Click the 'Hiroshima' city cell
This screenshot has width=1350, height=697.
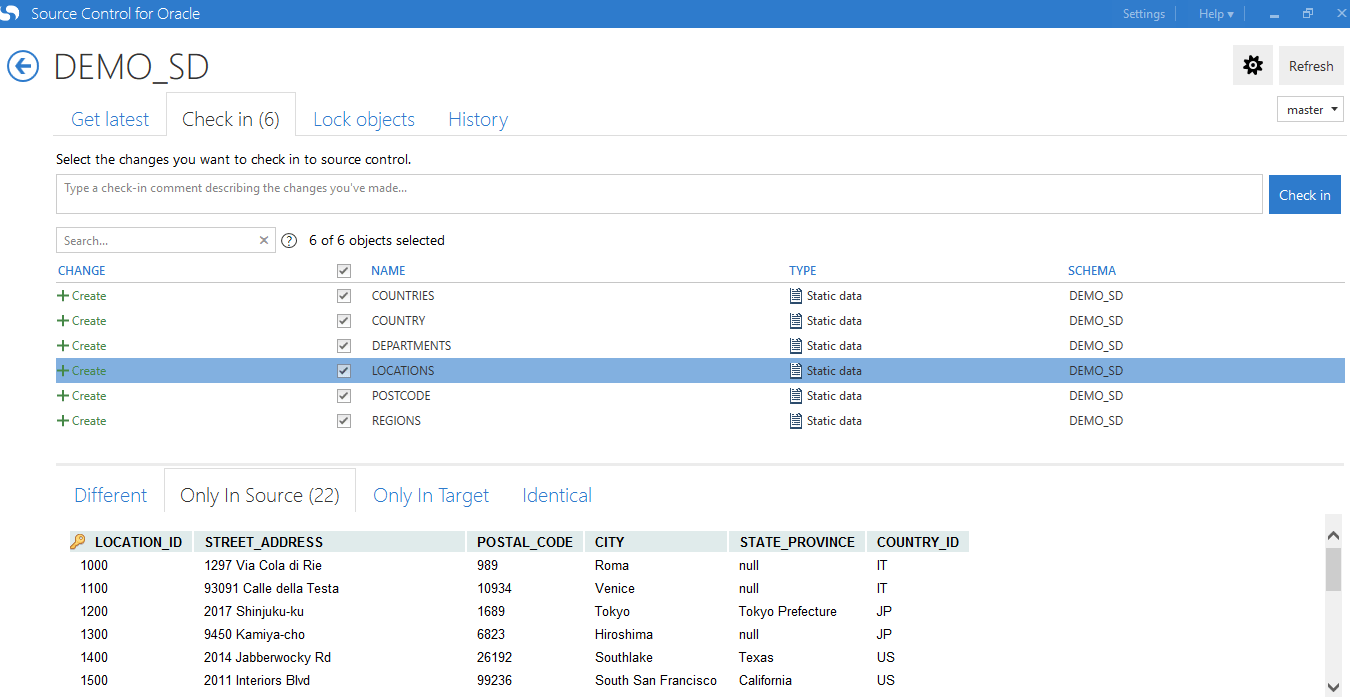624,635
